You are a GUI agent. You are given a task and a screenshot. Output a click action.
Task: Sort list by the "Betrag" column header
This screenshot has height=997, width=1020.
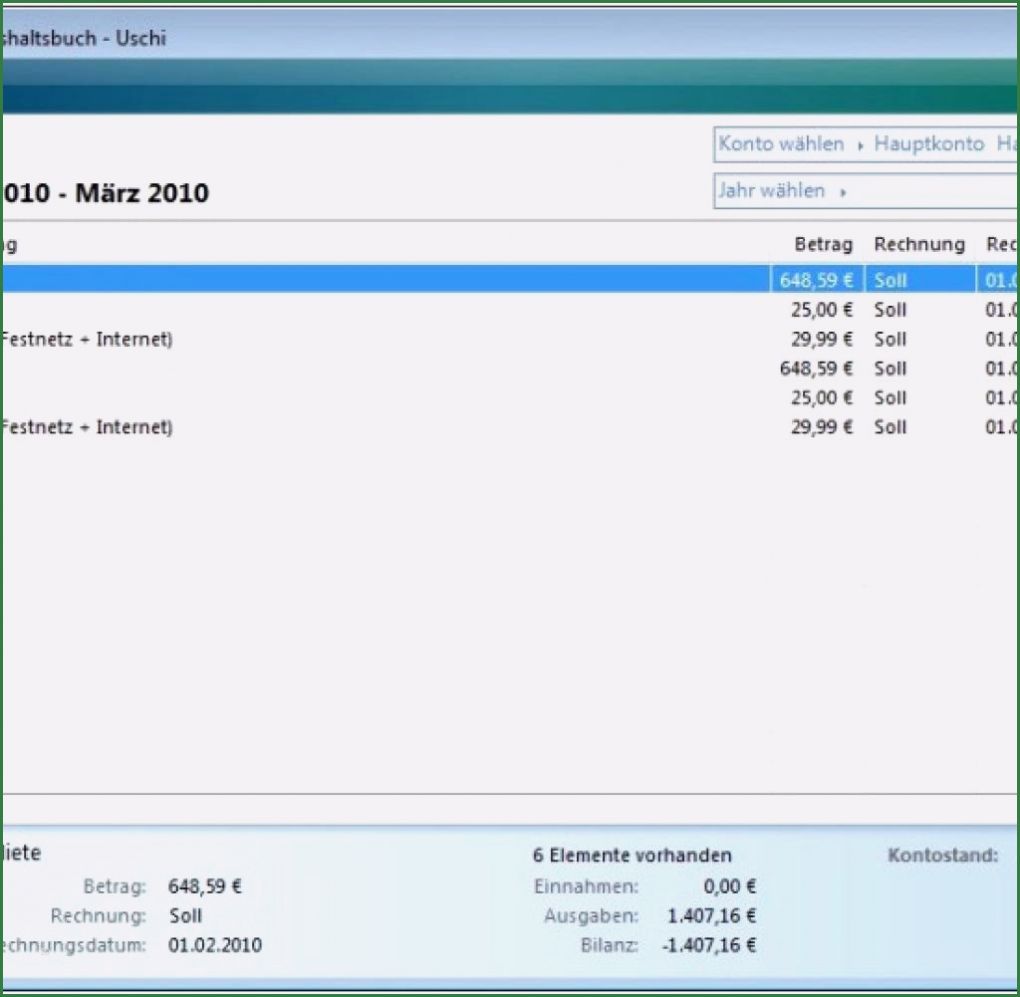click(x=823, y=245)
